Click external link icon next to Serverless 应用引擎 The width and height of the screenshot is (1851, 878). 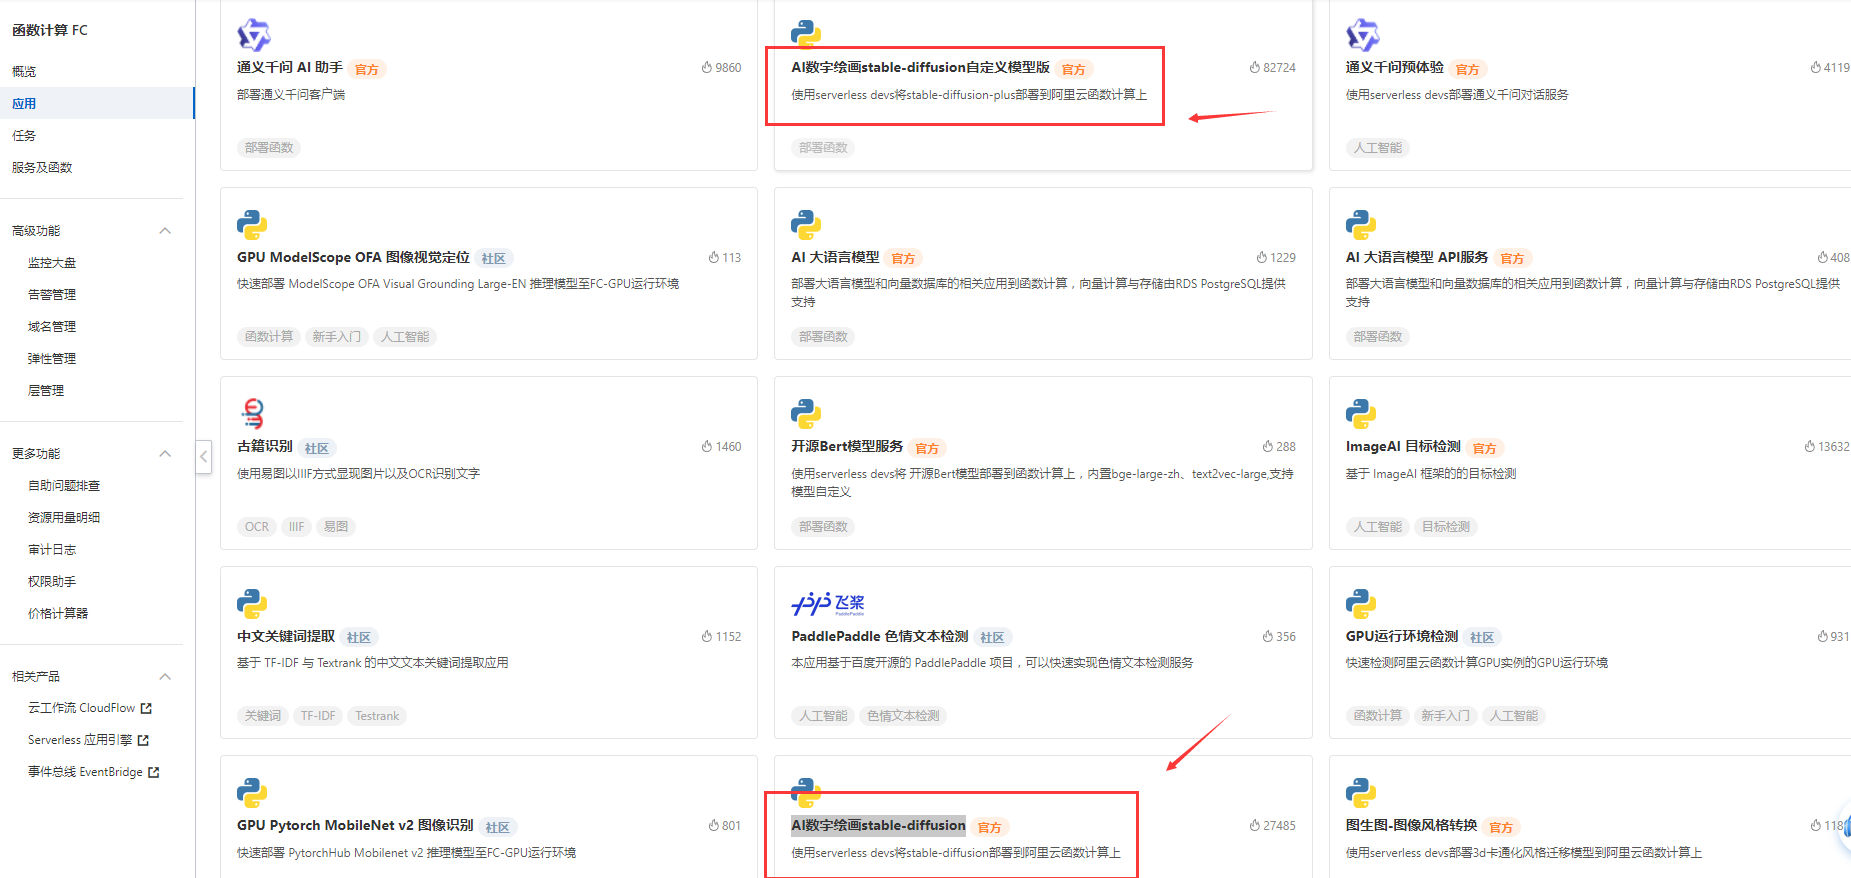click(x=143, y=740)
